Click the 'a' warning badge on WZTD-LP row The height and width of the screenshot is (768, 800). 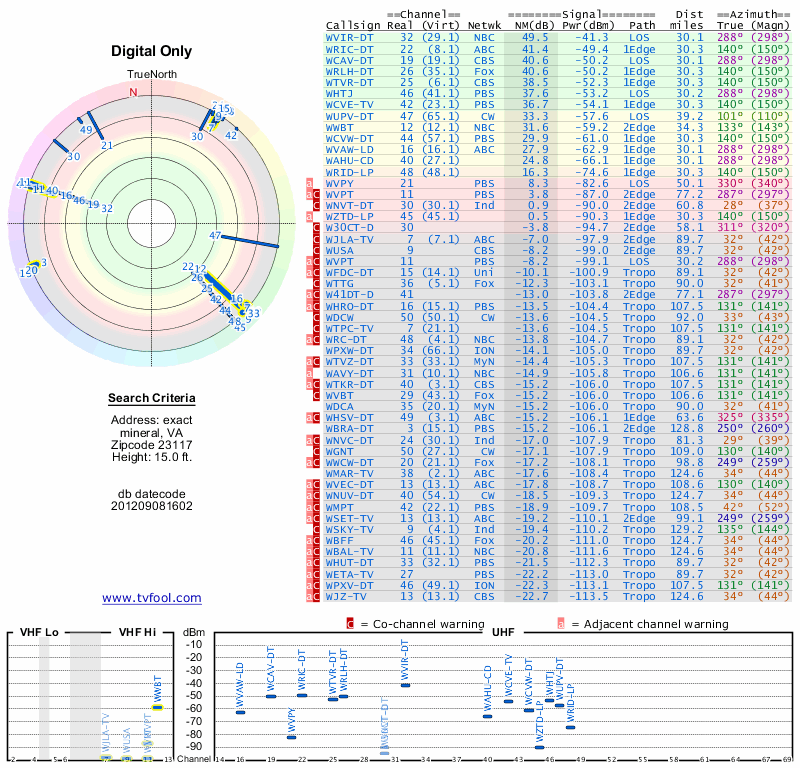309,217
